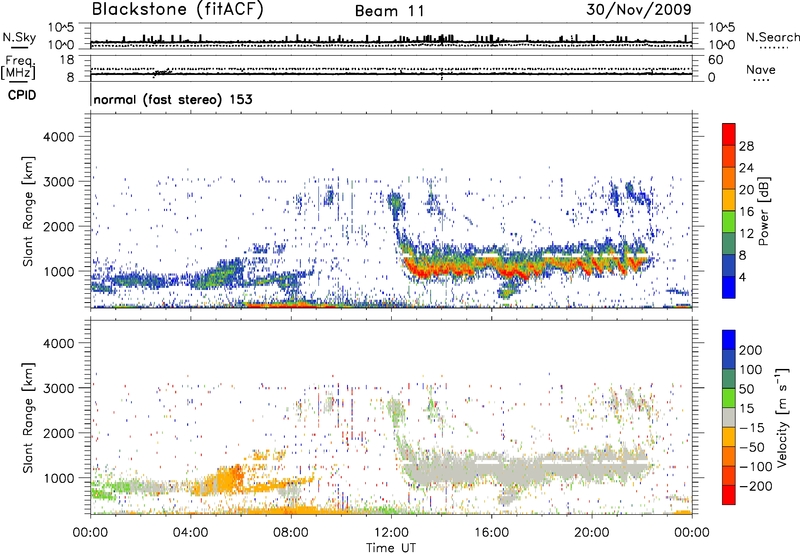The image size is (800, 554).
Task: Click the 'Time UT' axis label
Action: pos(391,548)
